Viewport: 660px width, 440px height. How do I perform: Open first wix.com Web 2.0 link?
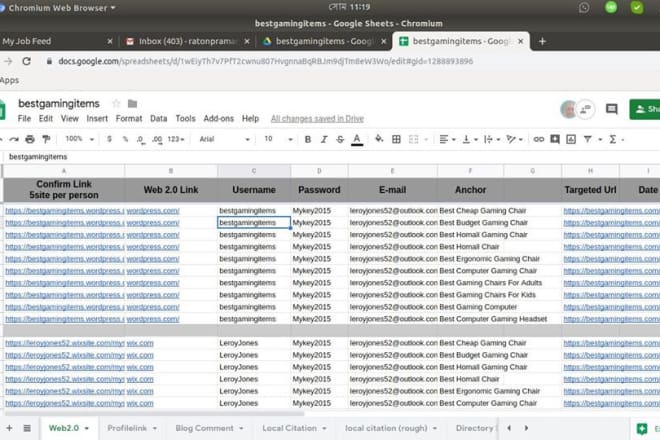coord(140,343)
